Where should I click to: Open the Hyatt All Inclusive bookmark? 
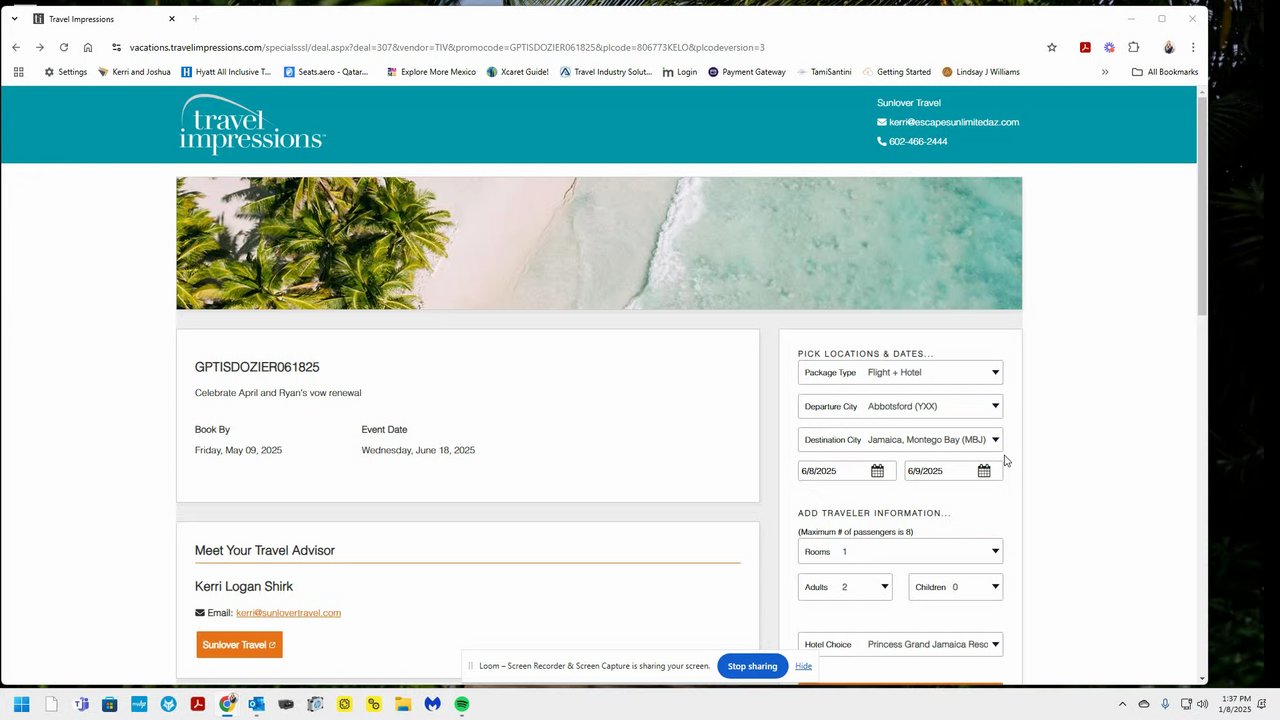pos(226,72)
